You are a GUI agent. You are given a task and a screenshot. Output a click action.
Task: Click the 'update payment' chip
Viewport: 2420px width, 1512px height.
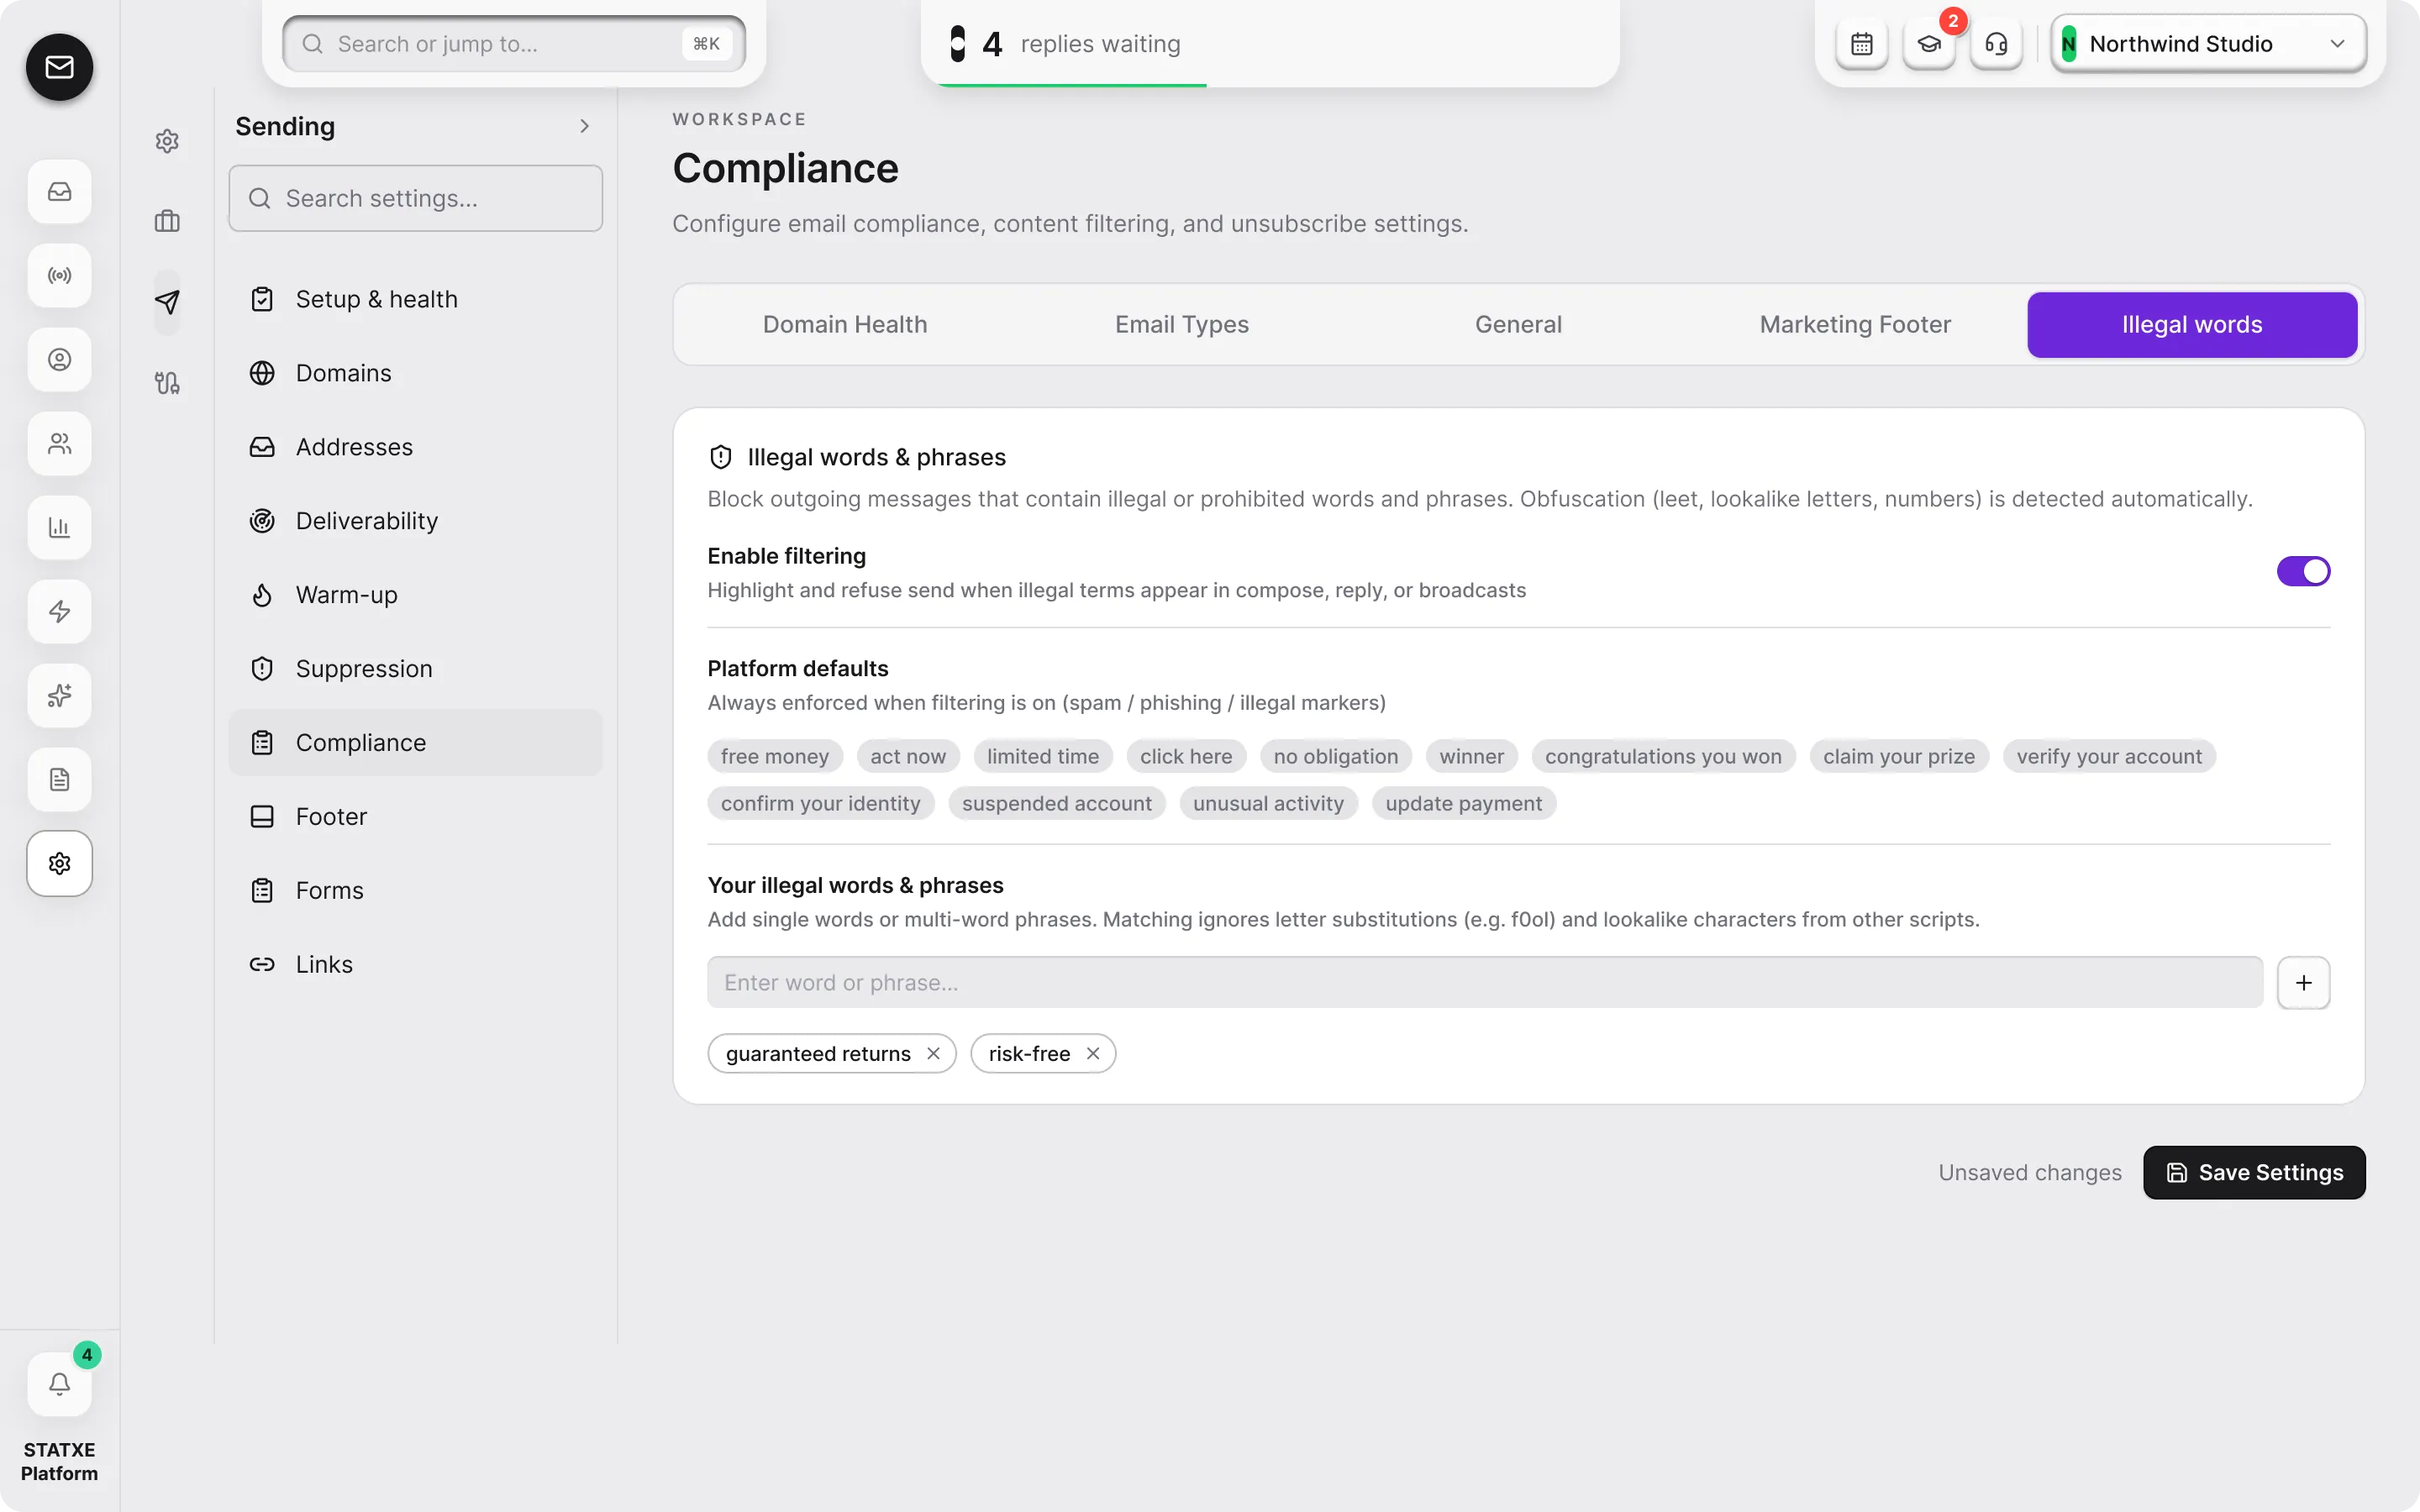(x=1463, y=803)
